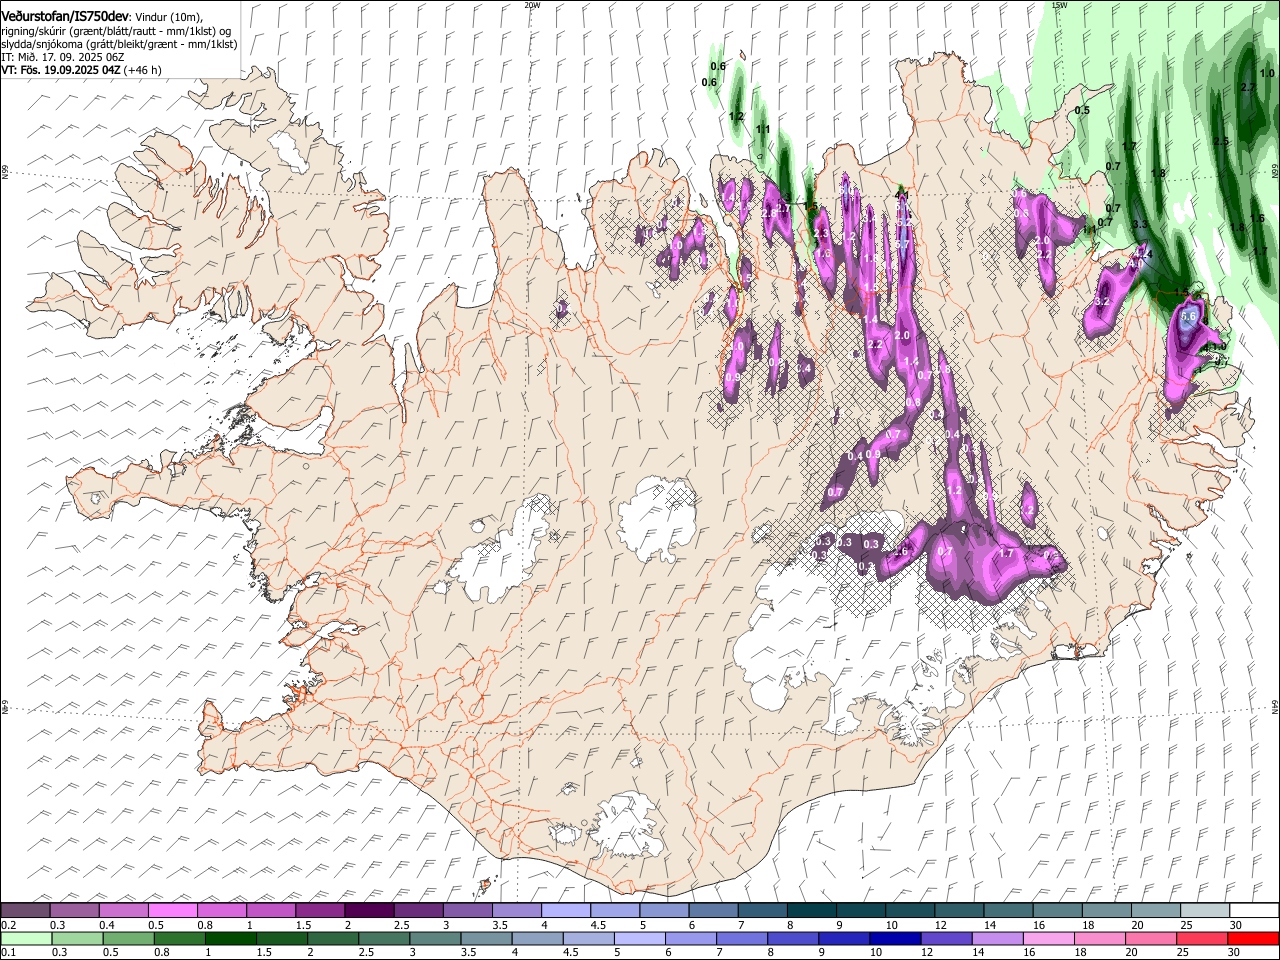Pick the snow scale swatch between 0.2 and 0.3

click(x=25, y=910)
